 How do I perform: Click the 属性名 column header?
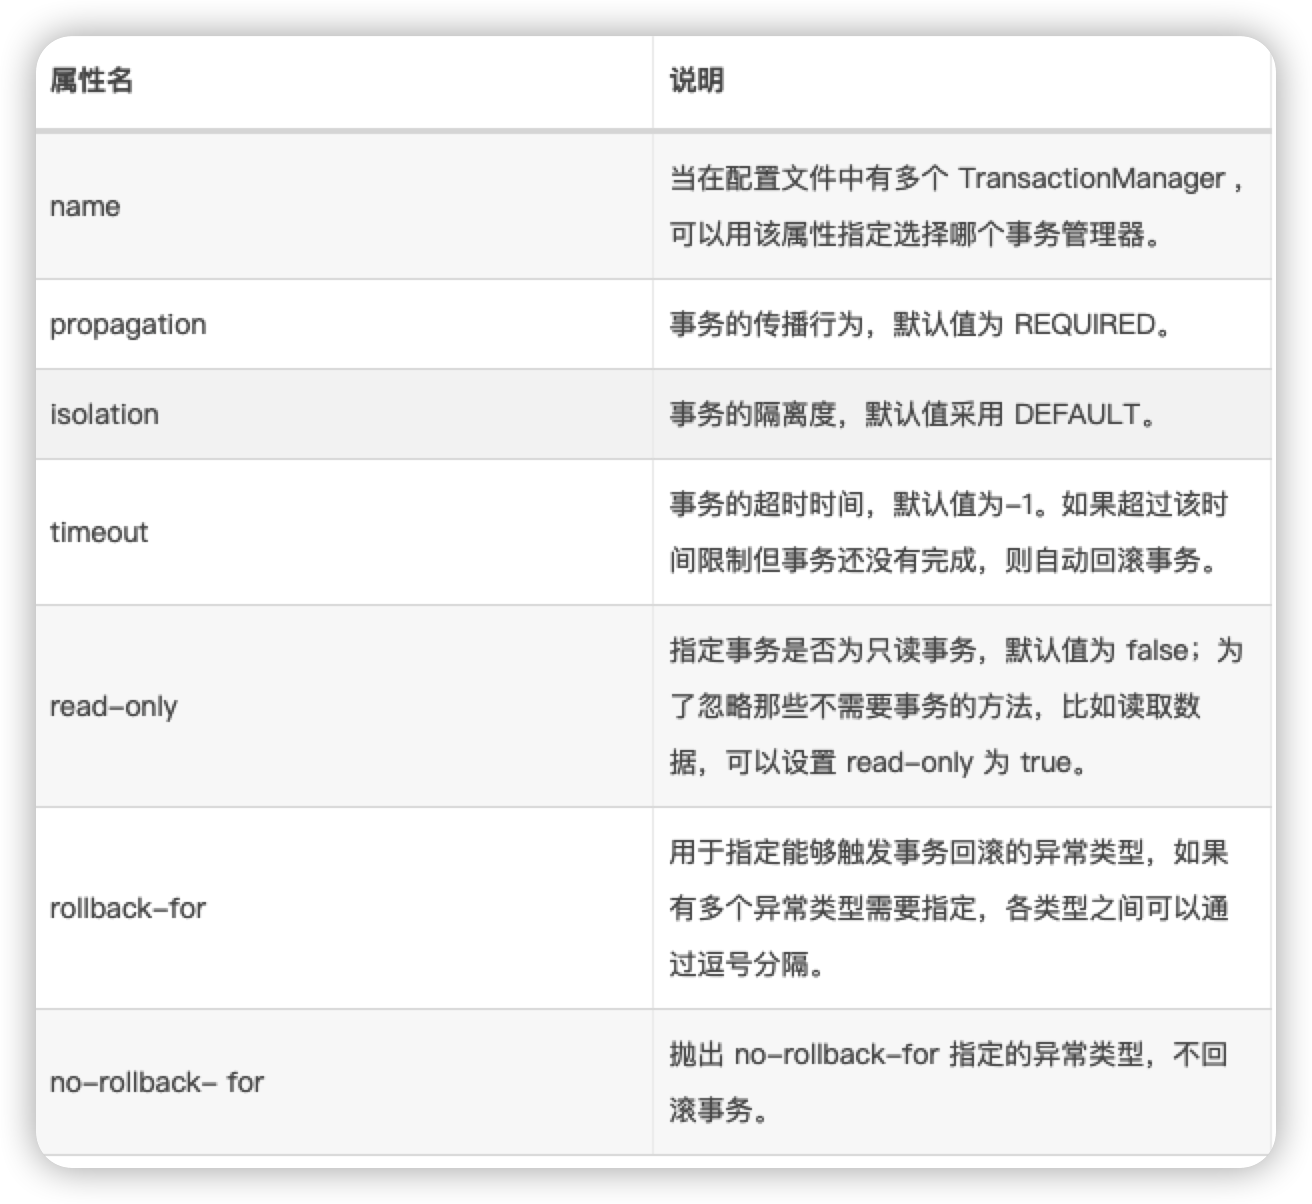point(91,80)
